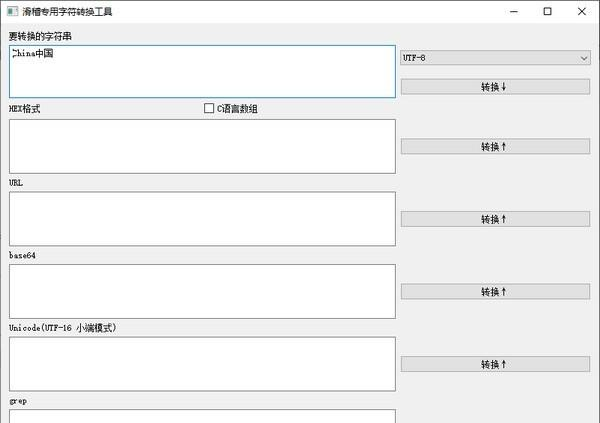Click the 要转换的字符串 label
Screen dimensions: 600x423
click(40, 36)
